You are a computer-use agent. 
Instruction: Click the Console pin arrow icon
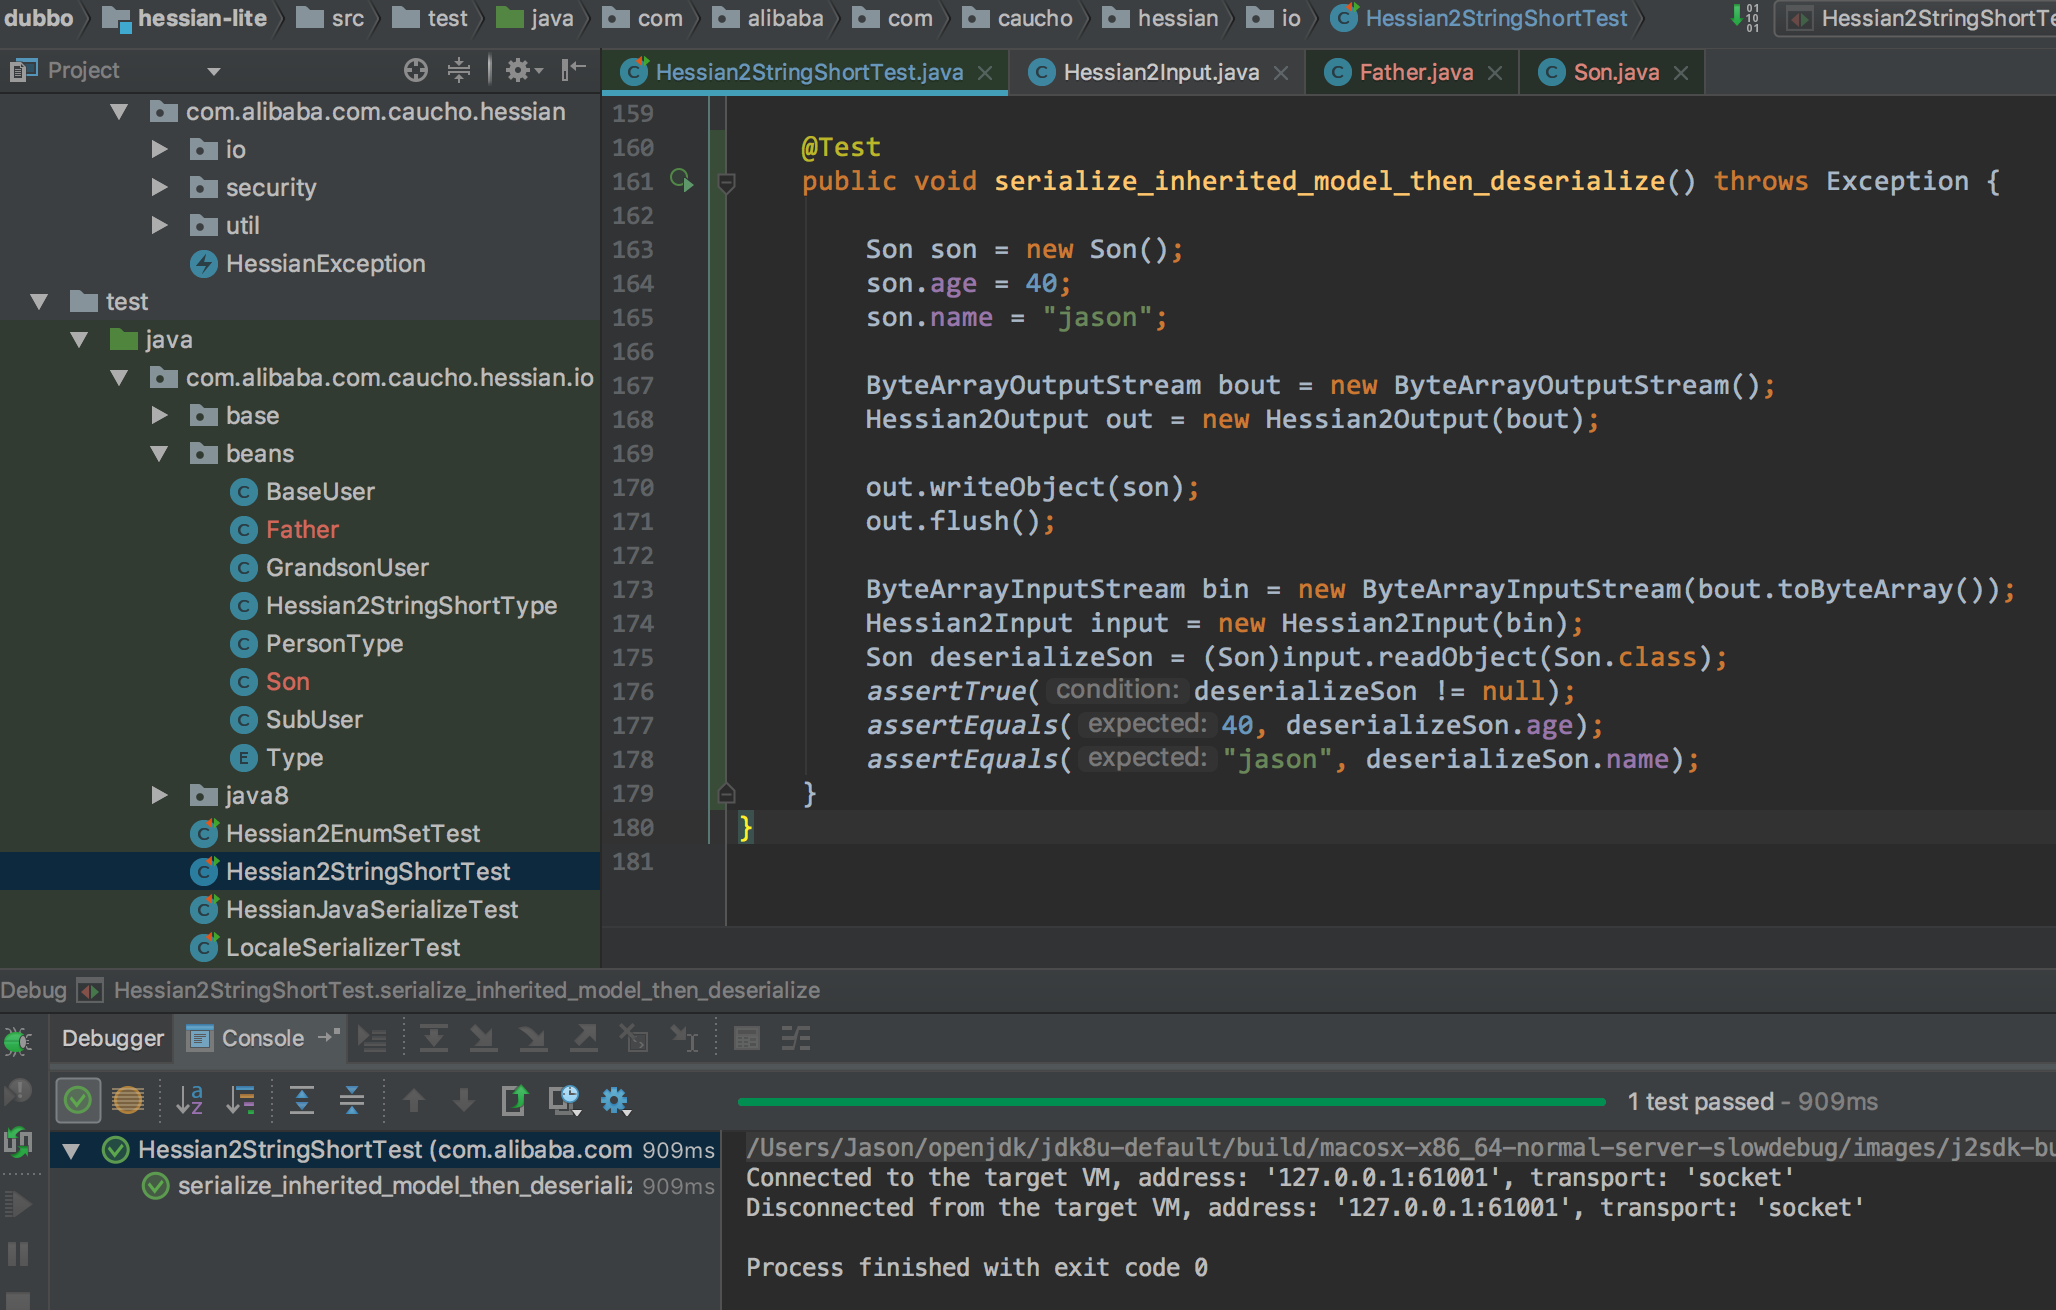pyautogui.click(x=328, y=1037)
